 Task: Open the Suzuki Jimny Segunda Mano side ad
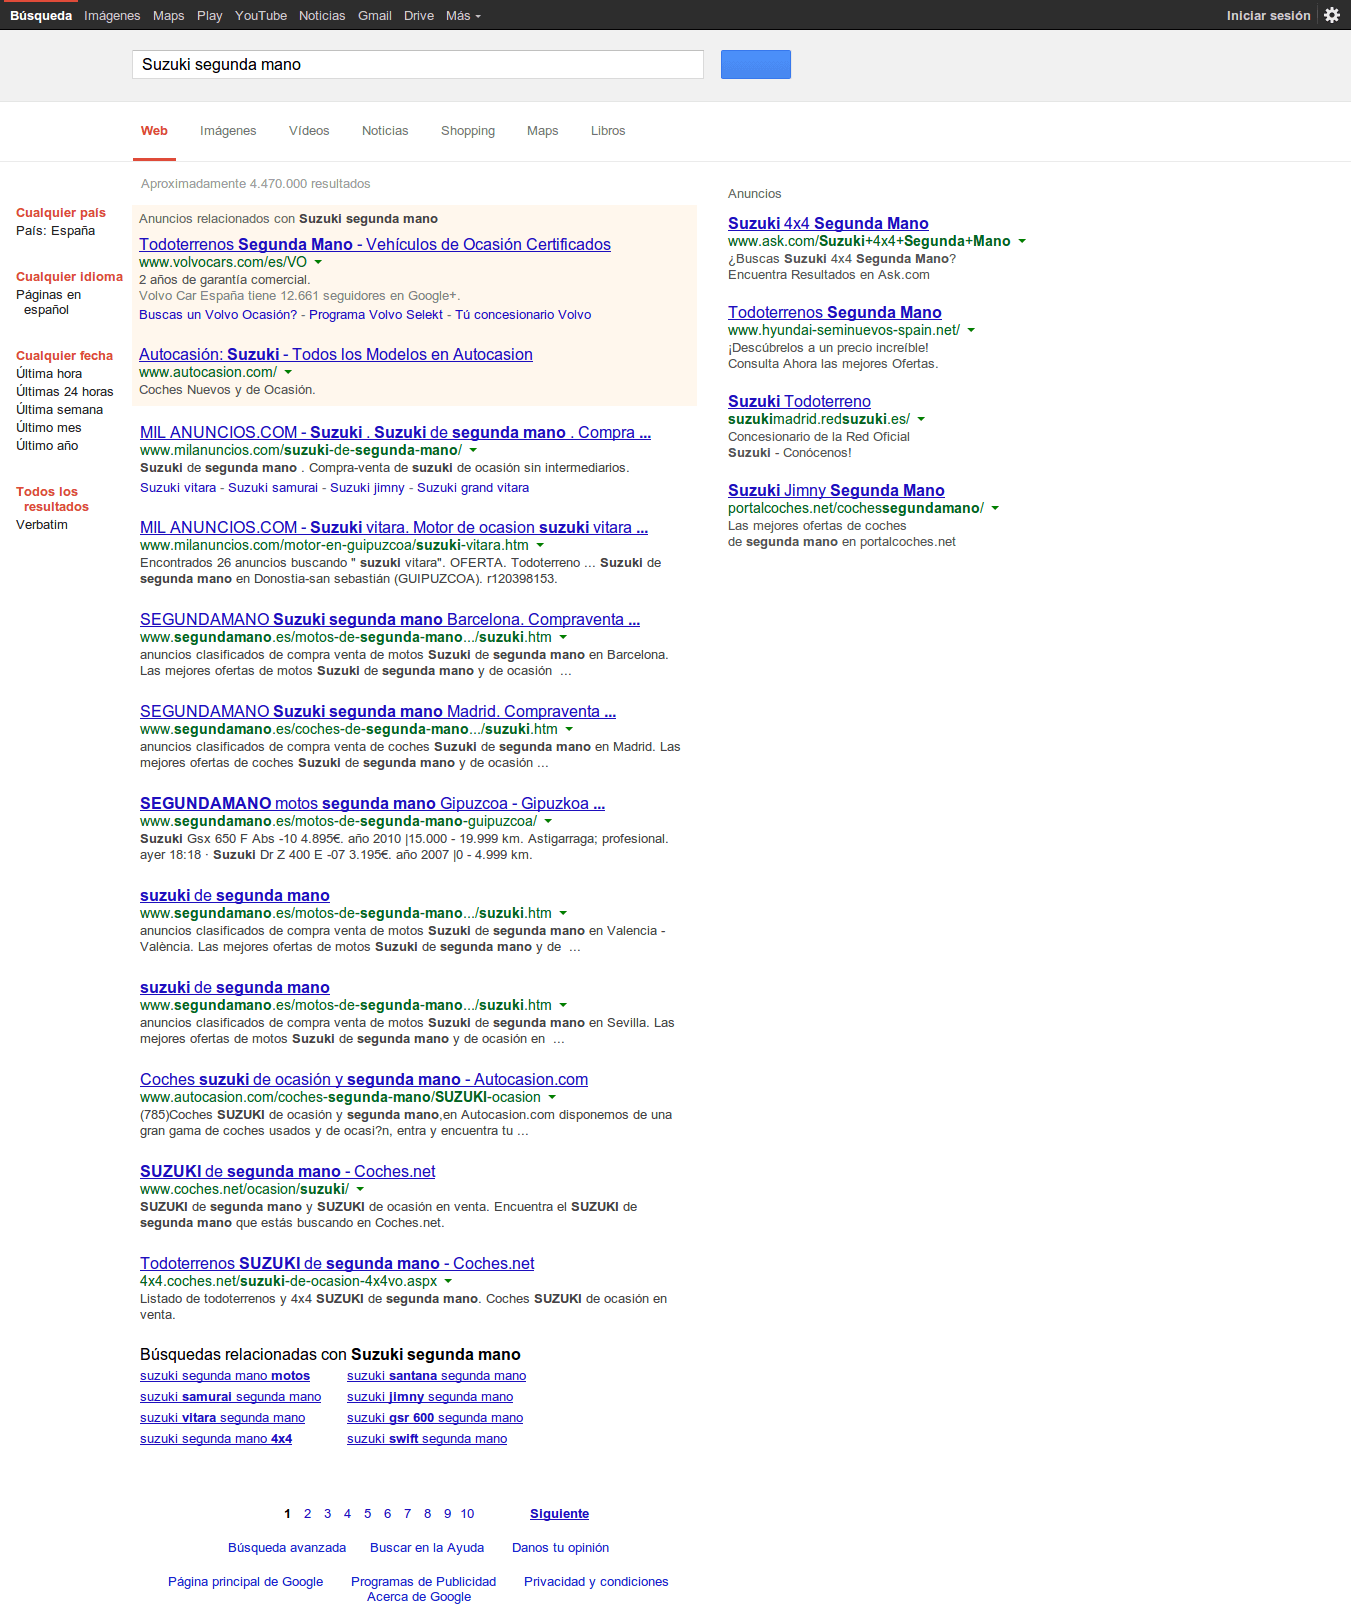click(x=836, y=490)
